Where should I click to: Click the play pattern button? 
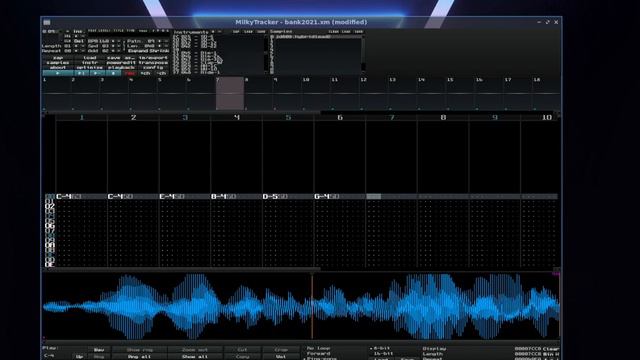tap(81, 73)
